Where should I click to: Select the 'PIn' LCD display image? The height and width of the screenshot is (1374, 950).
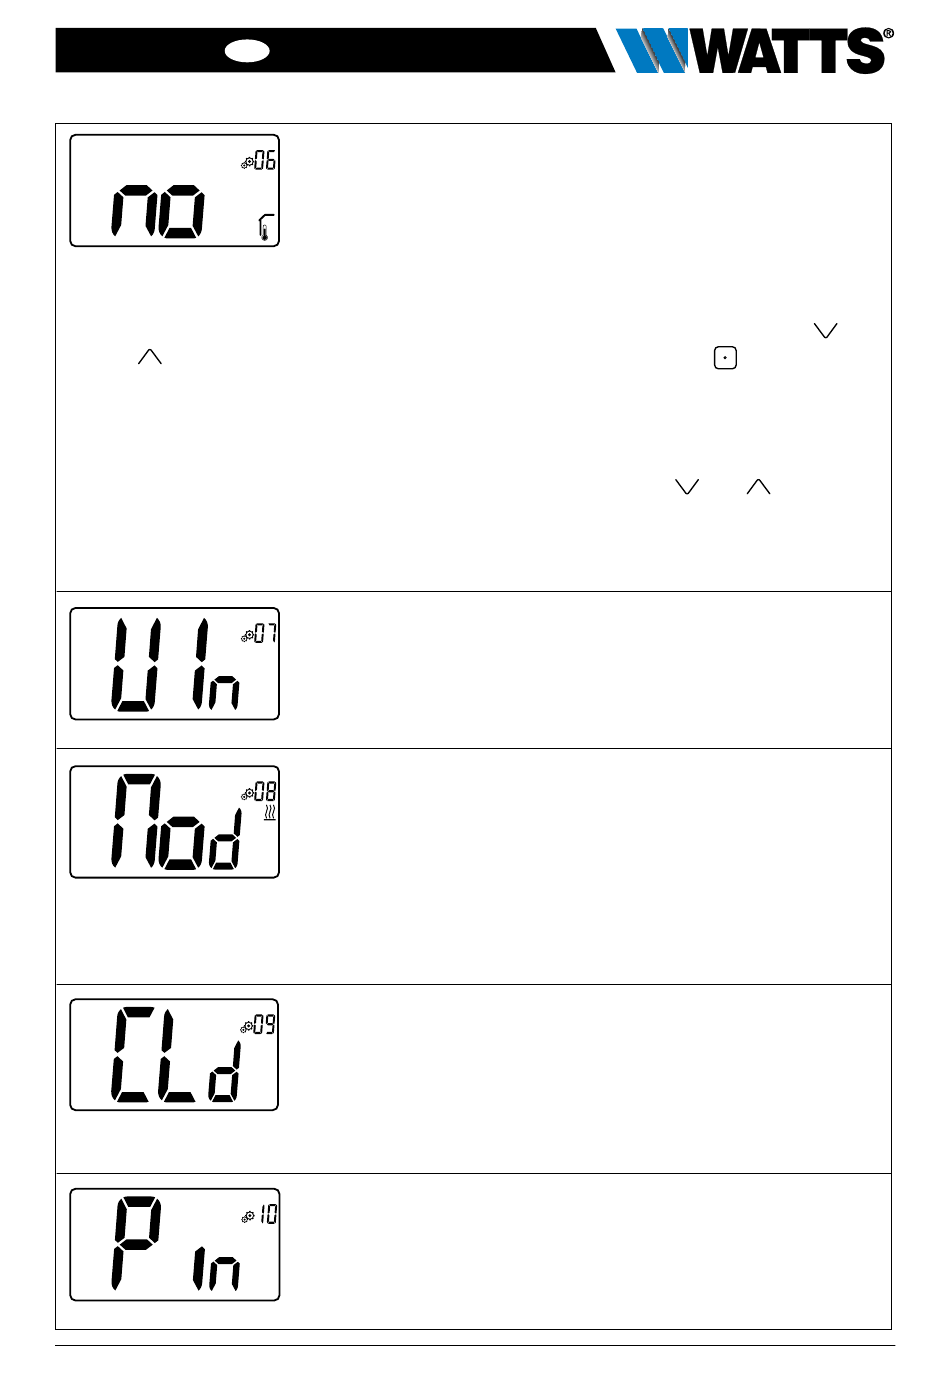coord(174,1244)
